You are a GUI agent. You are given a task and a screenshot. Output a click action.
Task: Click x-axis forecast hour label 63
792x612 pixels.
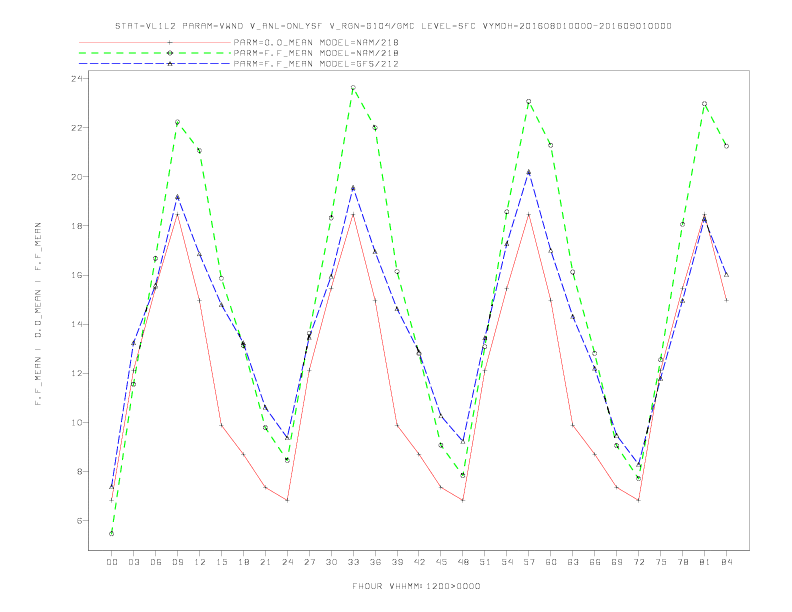(x=573, y=562)
